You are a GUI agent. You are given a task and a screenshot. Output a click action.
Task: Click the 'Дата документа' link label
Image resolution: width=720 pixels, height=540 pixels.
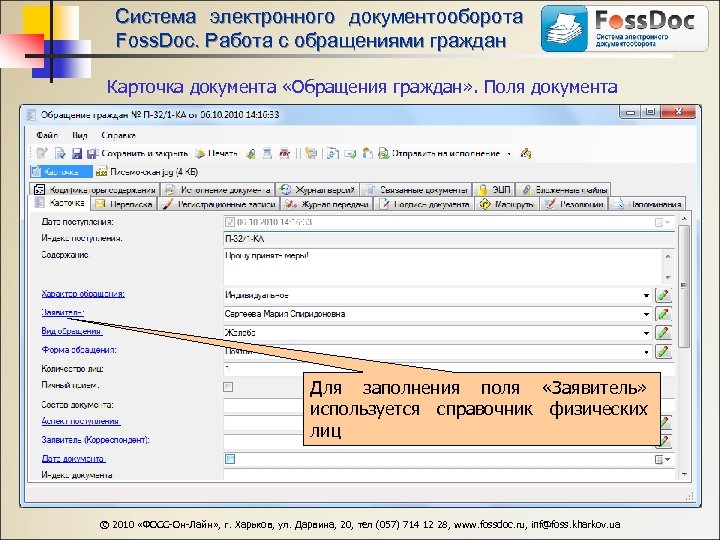coord(73,459)
